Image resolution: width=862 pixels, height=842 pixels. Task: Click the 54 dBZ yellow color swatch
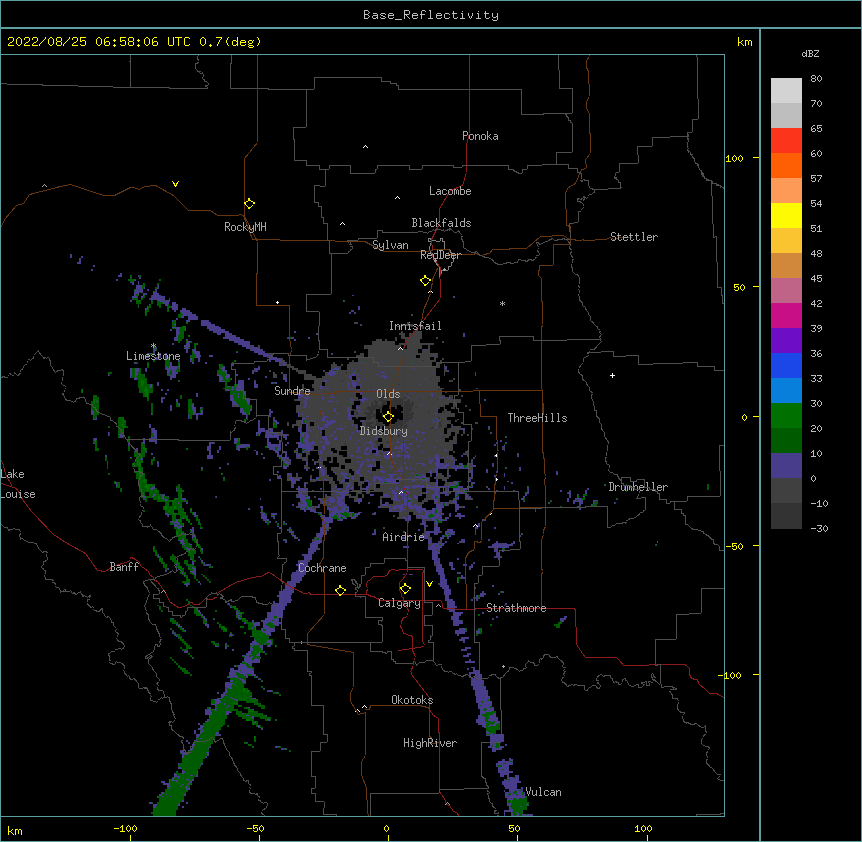(x=786, y=215)
